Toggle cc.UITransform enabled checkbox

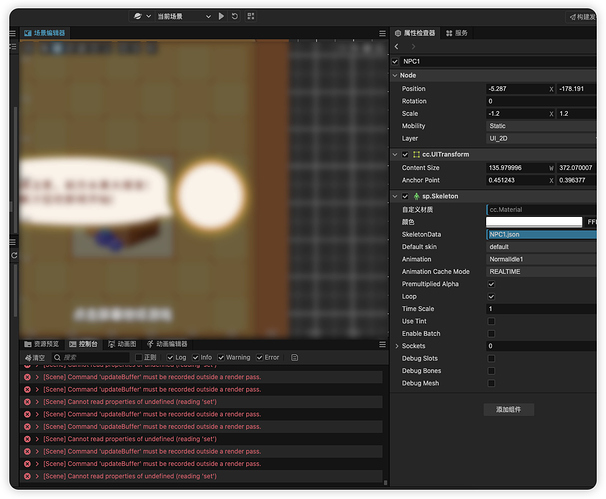pos(405,155)
